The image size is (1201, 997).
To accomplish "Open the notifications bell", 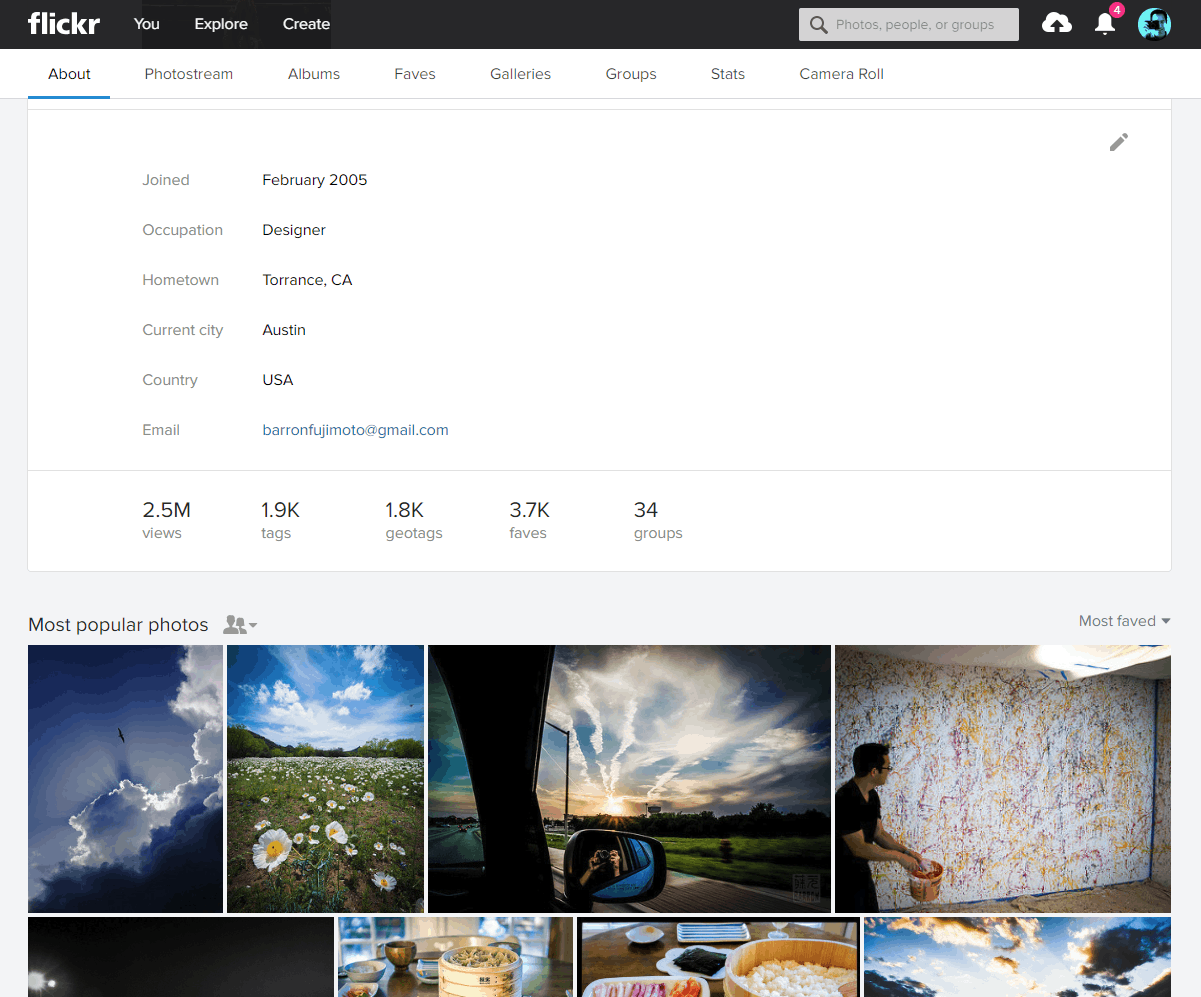I will click(1105, 24).
